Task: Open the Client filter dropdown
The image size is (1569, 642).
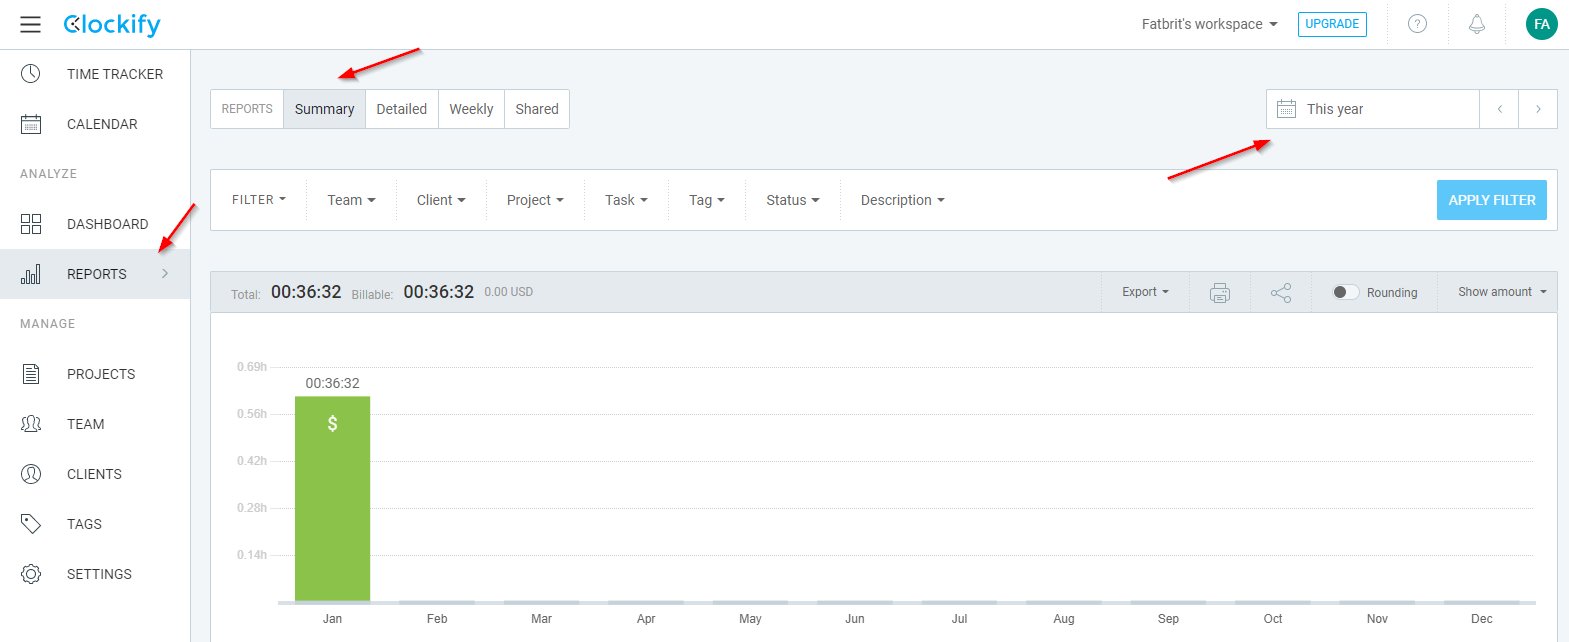Action: 441,200
